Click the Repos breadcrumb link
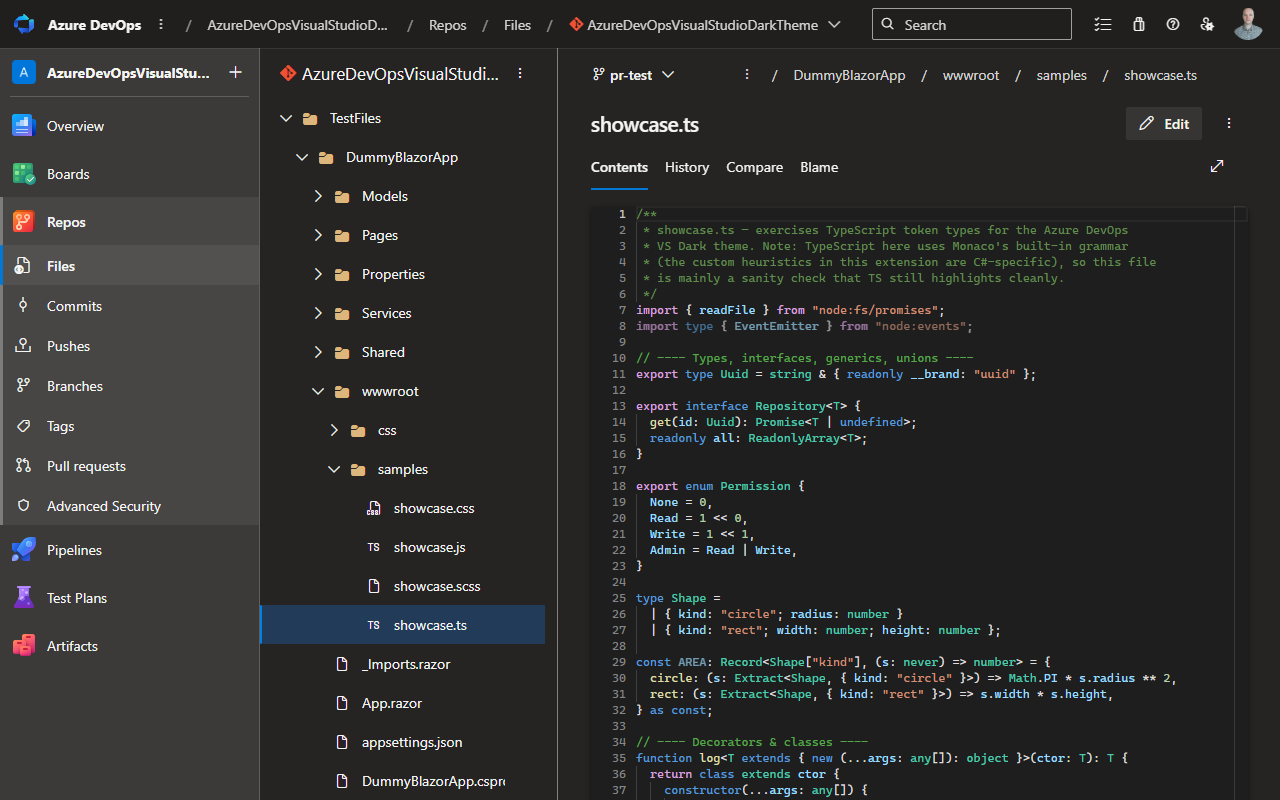The height and width of the screenshot is (800, 1280). 448,25
